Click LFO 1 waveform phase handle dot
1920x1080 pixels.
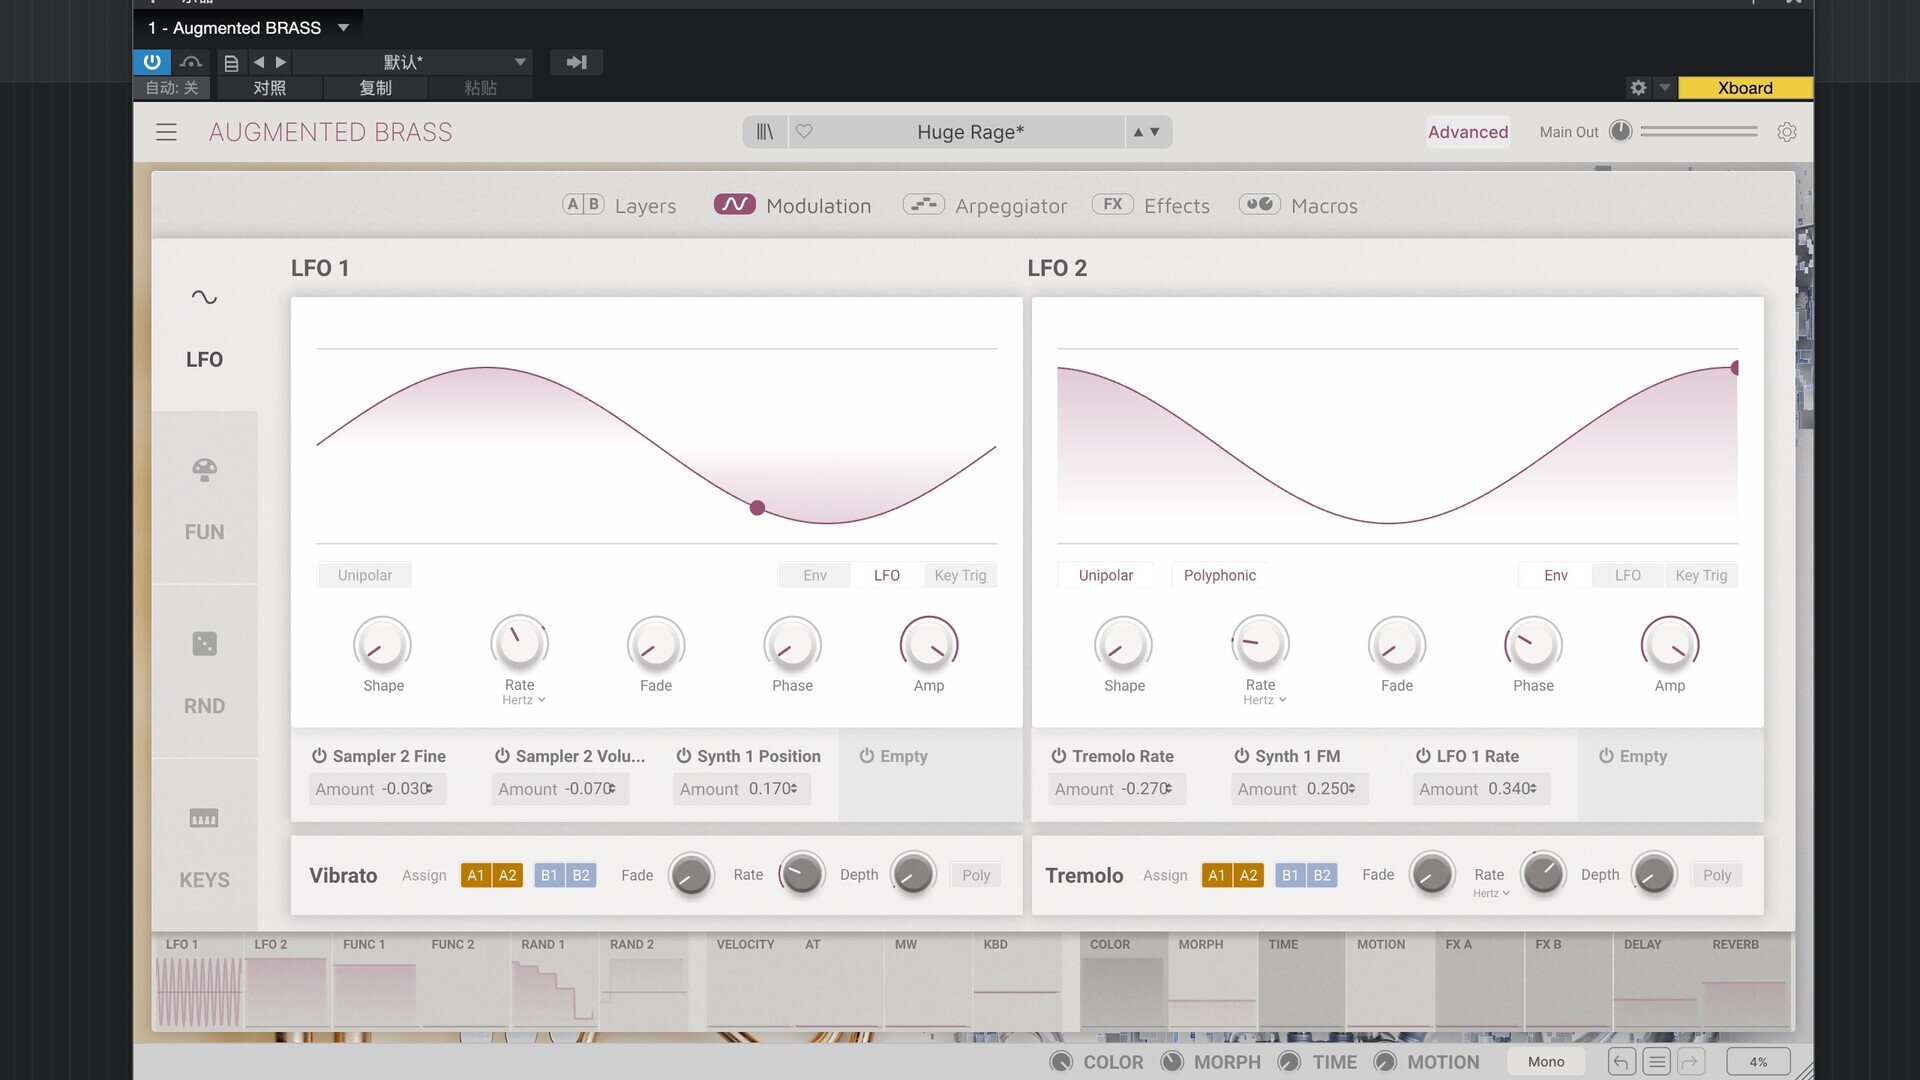pyautogui.click(x=757, y=508)
